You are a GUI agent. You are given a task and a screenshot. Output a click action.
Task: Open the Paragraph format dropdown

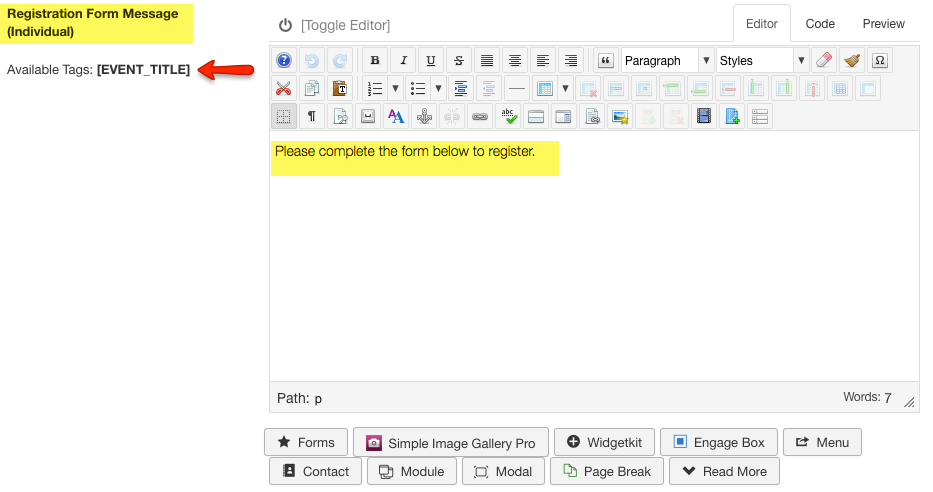click(667, 60)
